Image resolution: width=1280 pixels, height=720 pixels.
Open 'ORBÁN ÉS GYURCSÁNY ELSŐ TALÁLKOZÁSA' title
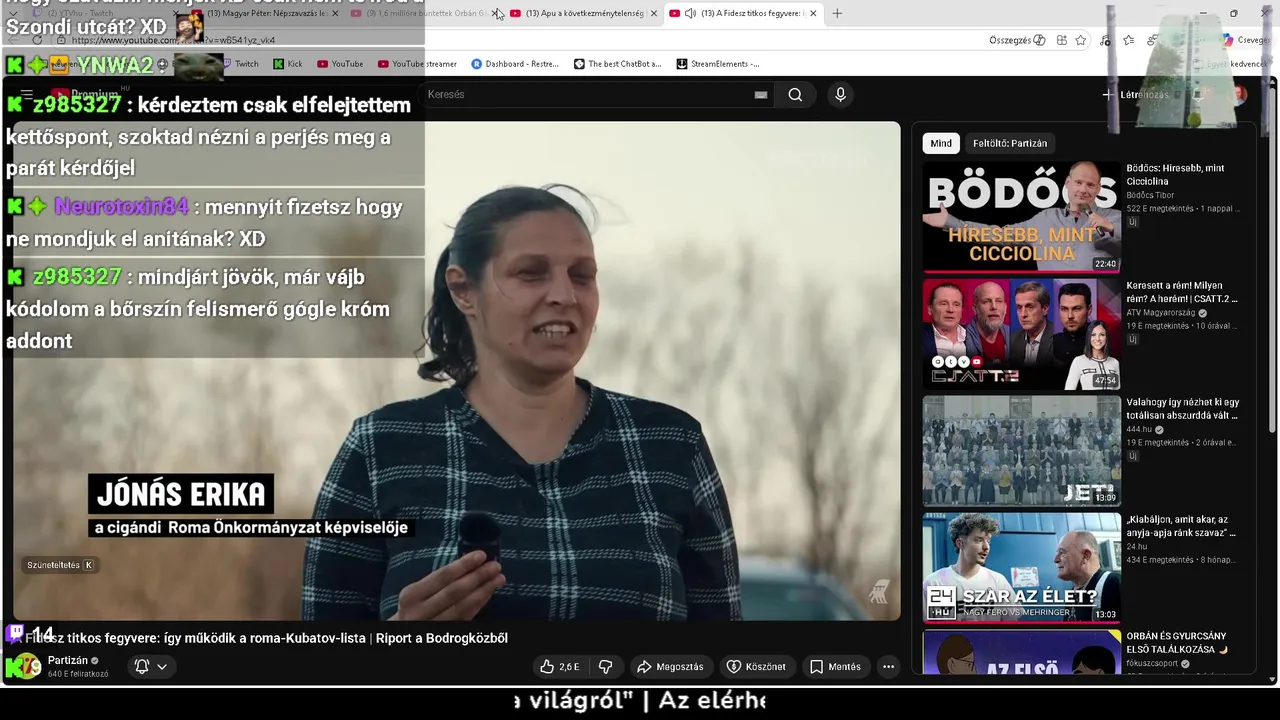[x=1177, y=642]
